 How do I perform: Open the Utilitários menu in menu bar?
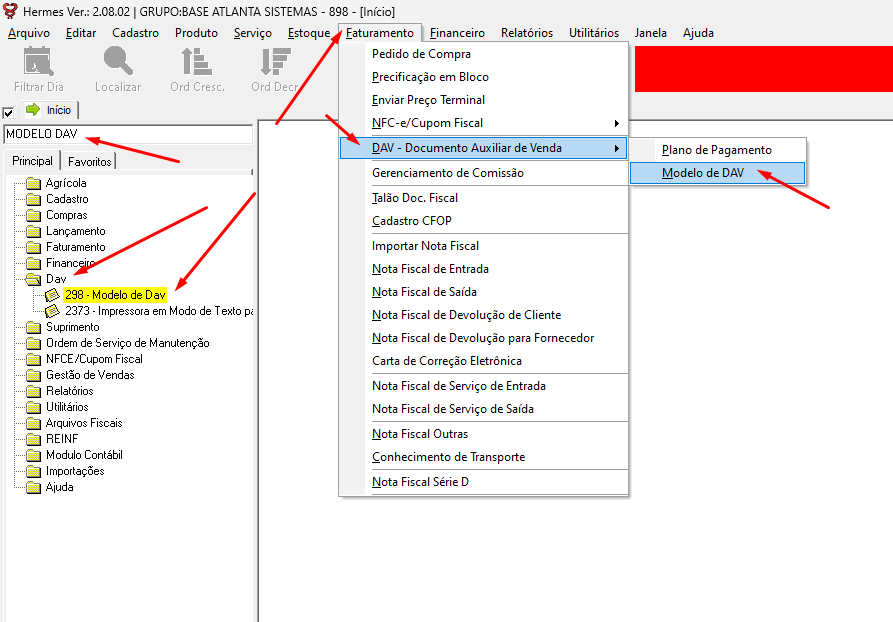[x=593, y=33]
